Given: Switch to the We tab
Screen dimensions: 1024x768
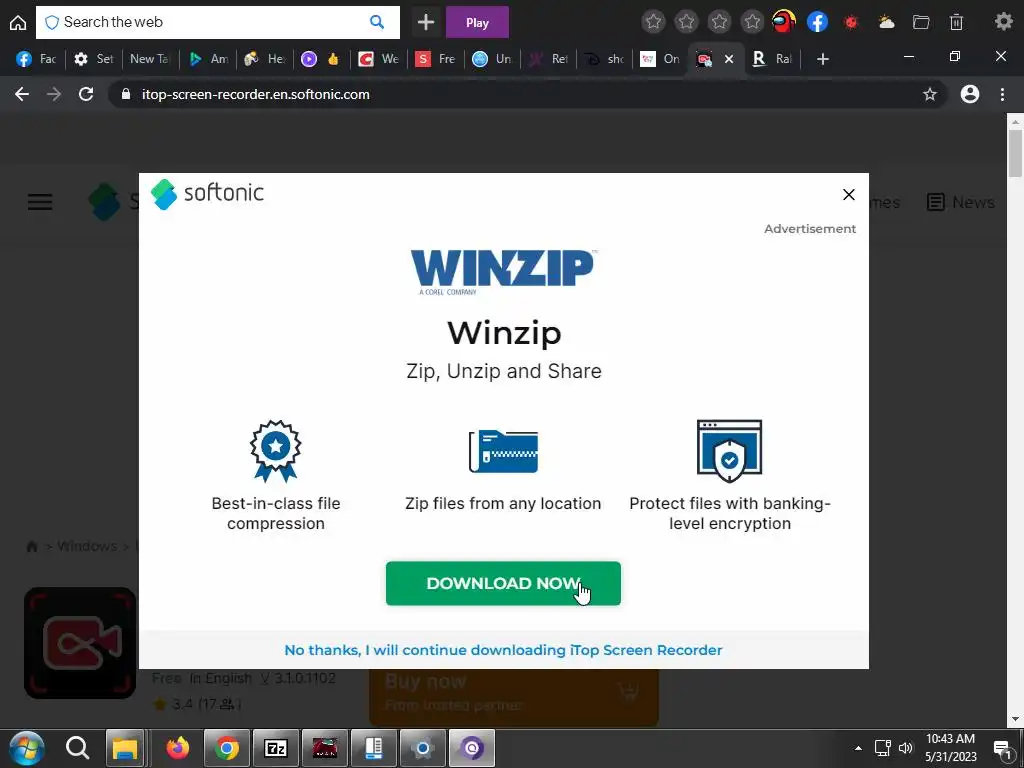Looking at the screenshot, I should coord(379,59).
